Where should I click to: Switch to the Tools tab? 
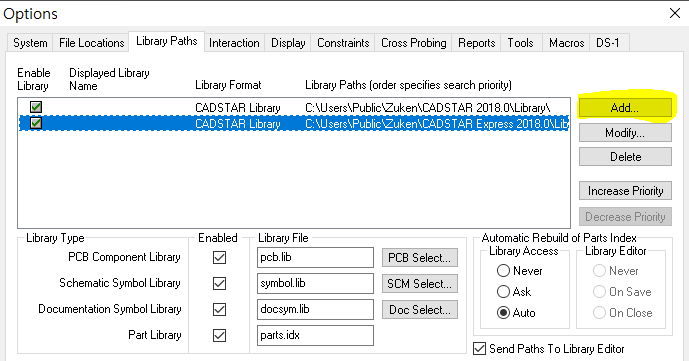pyautogui.click(x=521, y=43)
